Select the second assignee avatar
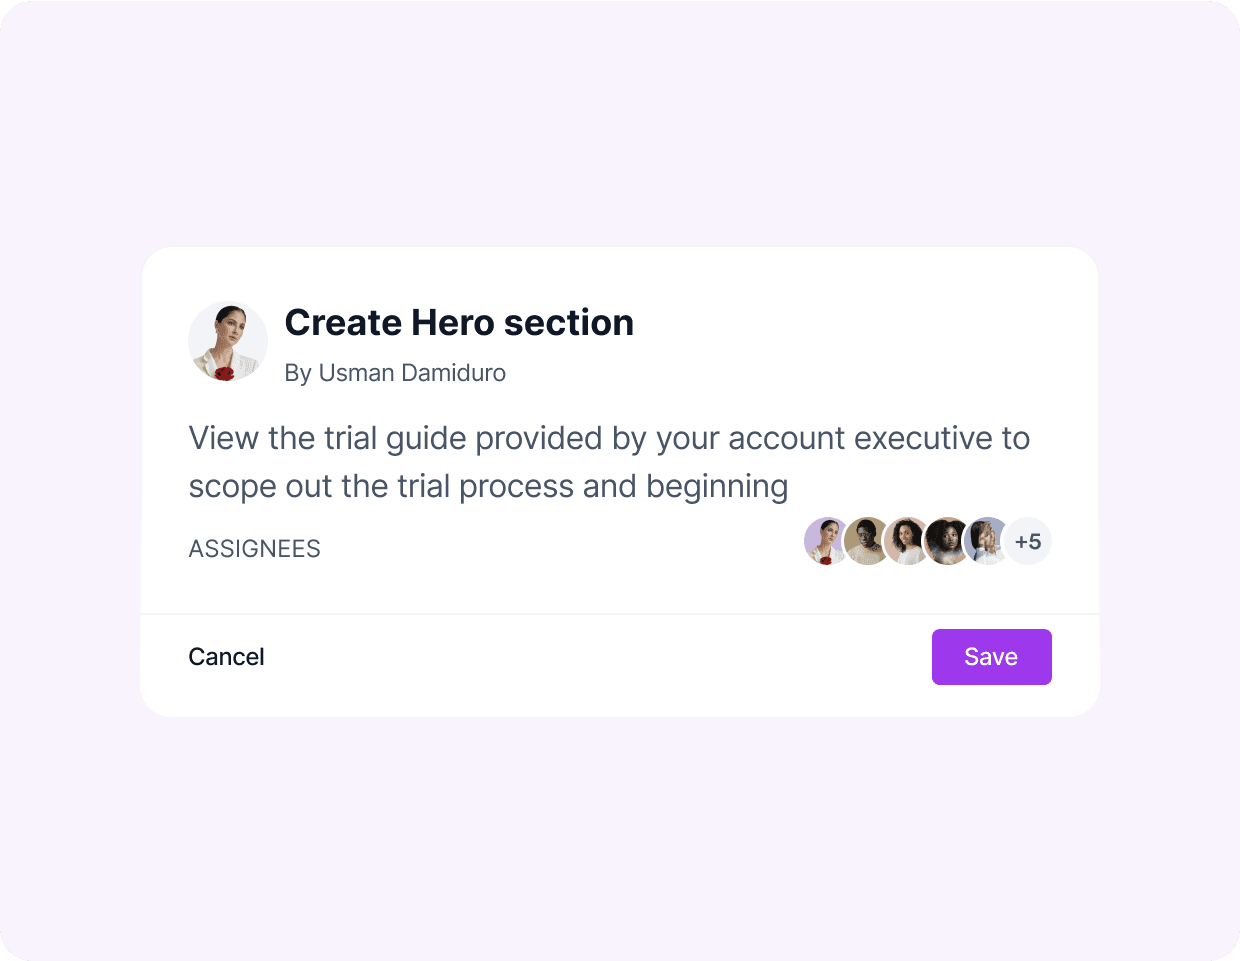 coord(867,541)
